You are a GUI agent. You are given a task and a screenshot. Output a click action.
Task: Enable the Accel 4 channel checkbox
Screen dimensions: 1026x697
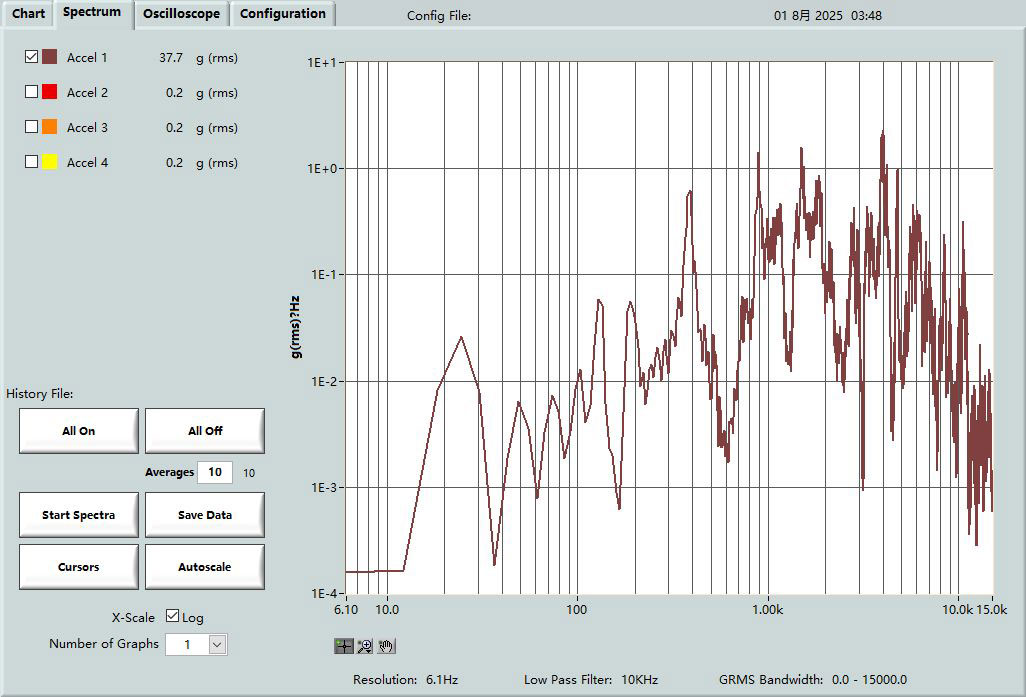pyautogui.click(x=31, y=162)
